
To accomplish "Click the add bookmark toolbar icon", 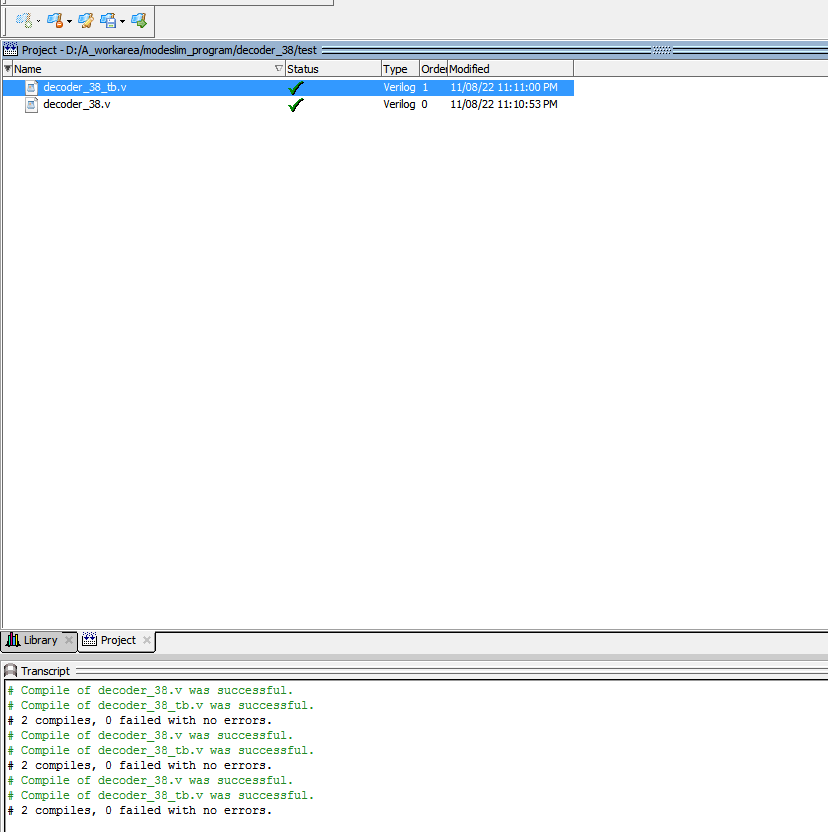I will (24, 20).
